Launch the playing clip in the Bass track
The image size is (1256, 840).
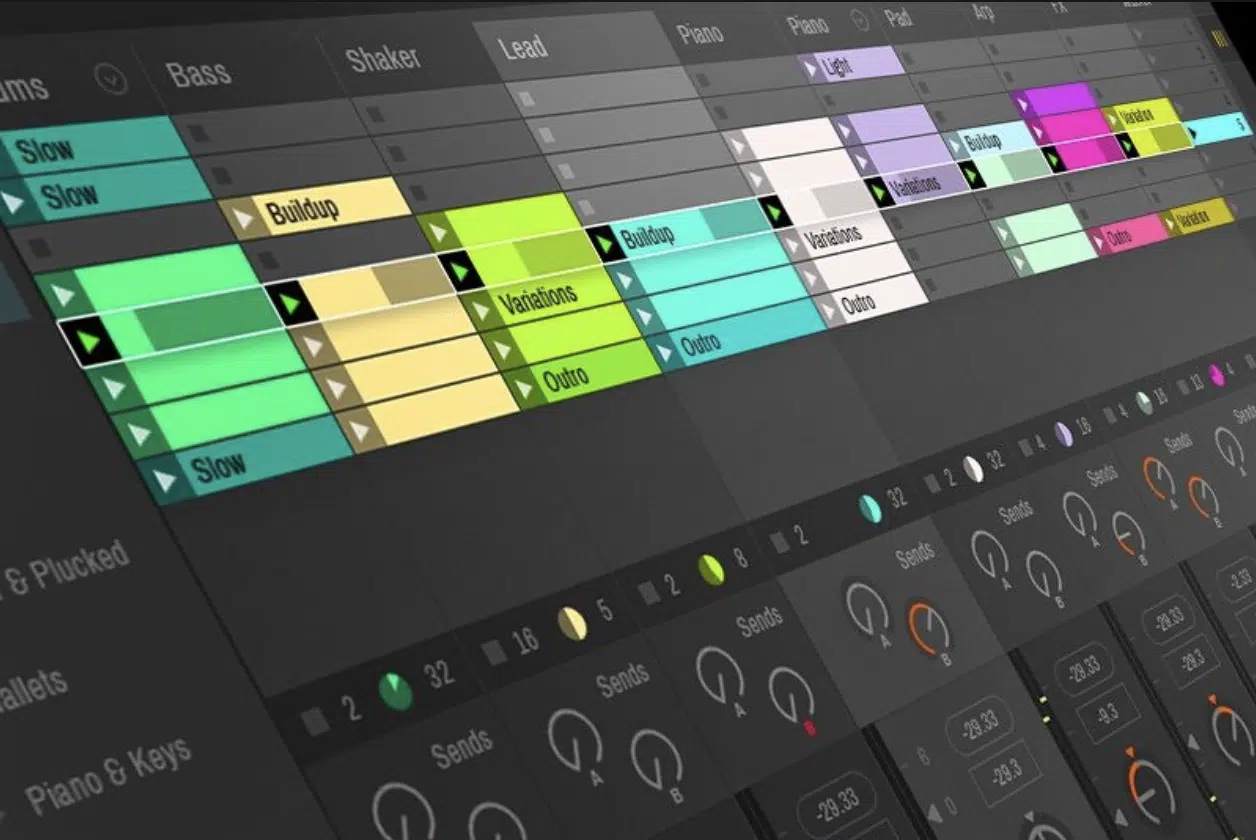pos(290,304)
